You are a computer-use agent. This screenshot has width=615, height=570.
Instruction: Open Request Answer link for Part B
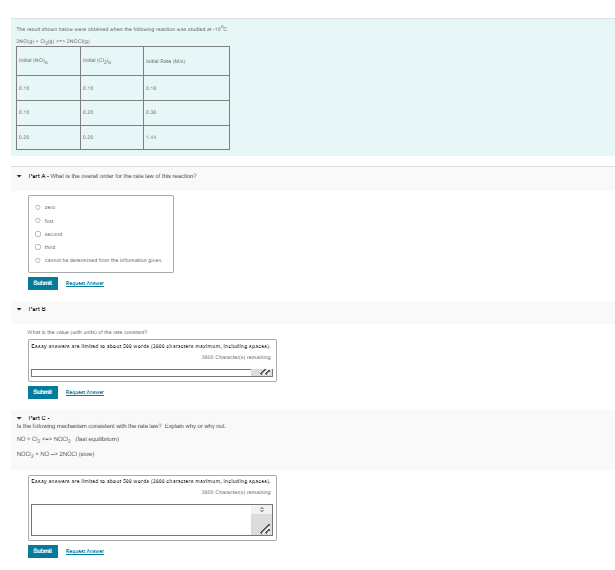tap(85, 392)
